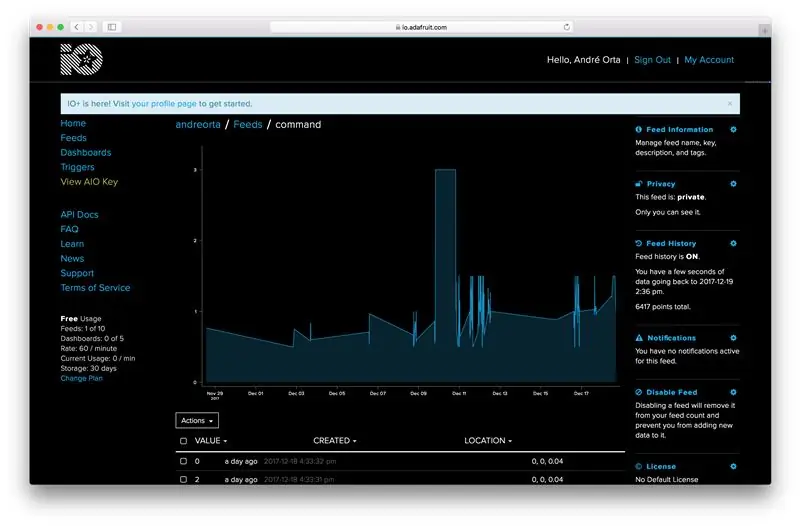Screen dimensions: 800x526
Task: Select the row with value 2
Action: 184,480
